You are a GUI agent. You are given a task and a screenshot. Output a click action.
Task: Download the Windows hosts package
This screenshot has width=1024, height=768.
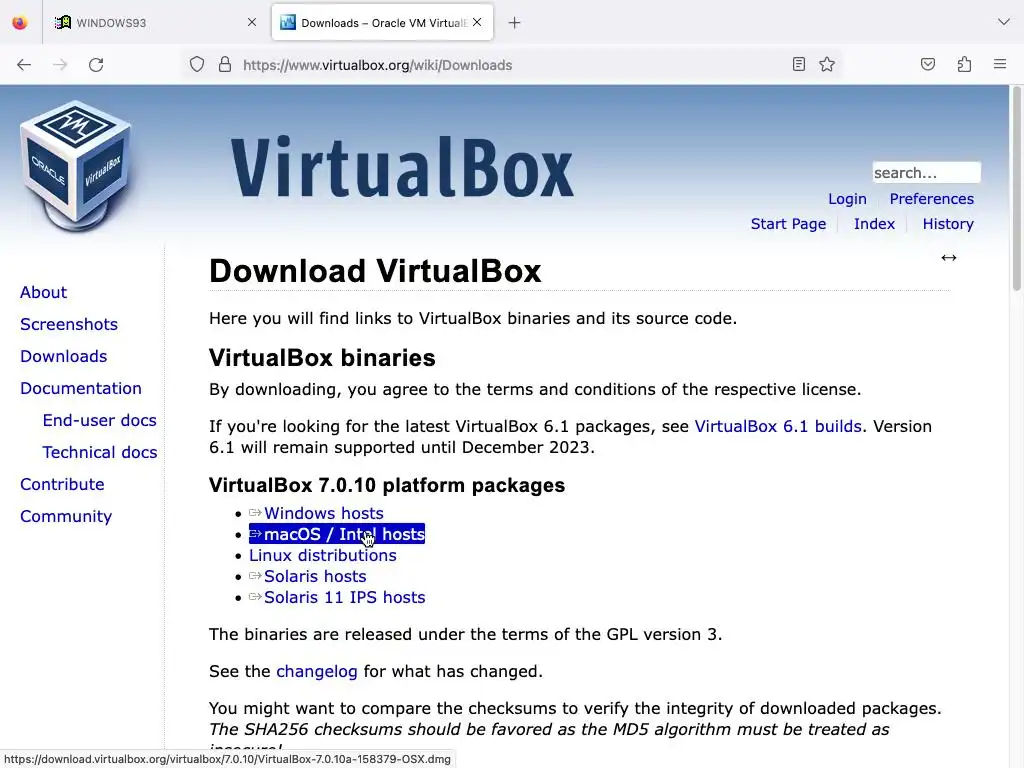click(x=323, y=513)
